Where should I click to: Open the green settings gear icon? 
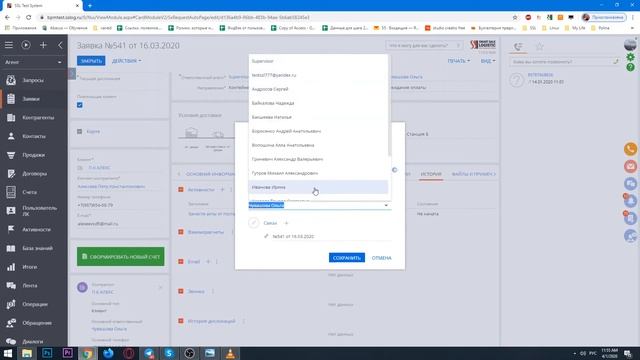[x=631, y=57]
